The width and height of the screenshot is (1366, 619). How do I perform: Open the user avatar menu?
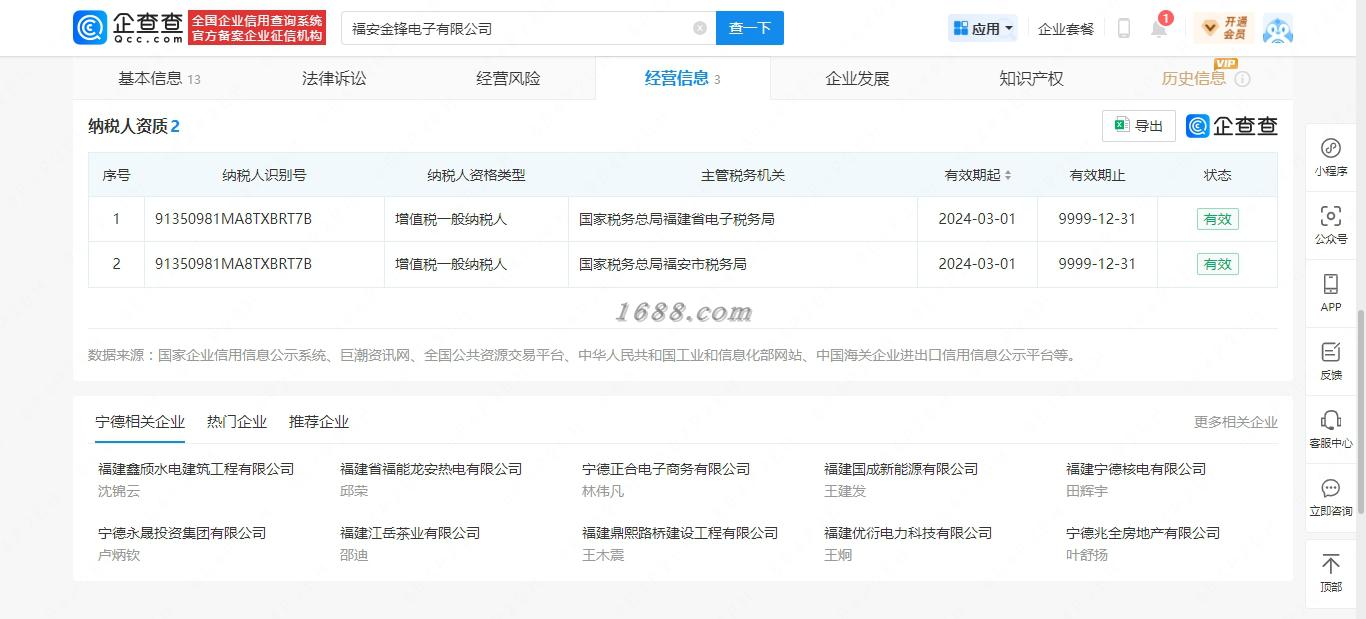1278,28
